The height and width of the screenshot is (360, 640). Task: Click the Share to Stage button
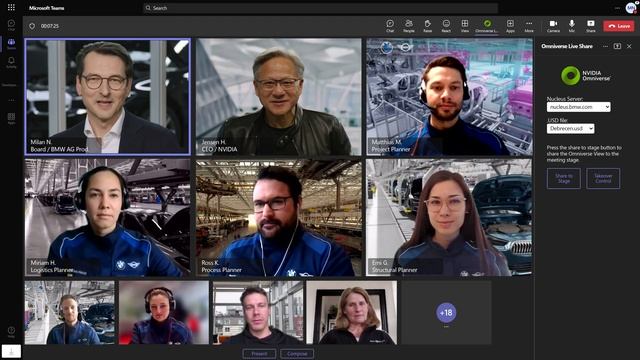click(564, 178)
